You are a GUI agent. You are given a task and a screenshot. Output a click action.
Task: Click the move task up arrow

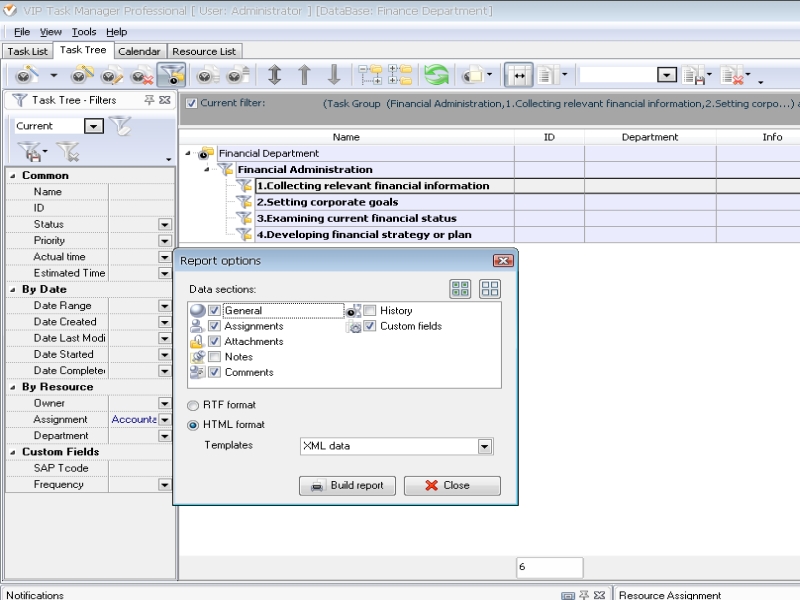coord(304,75)
